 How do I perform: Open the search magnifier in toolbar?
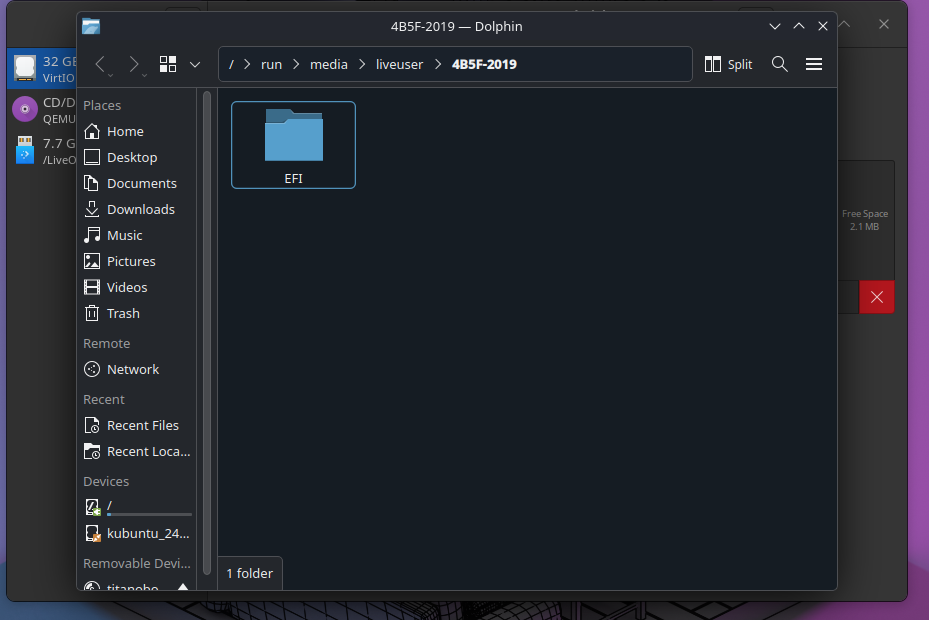(780, 64)
